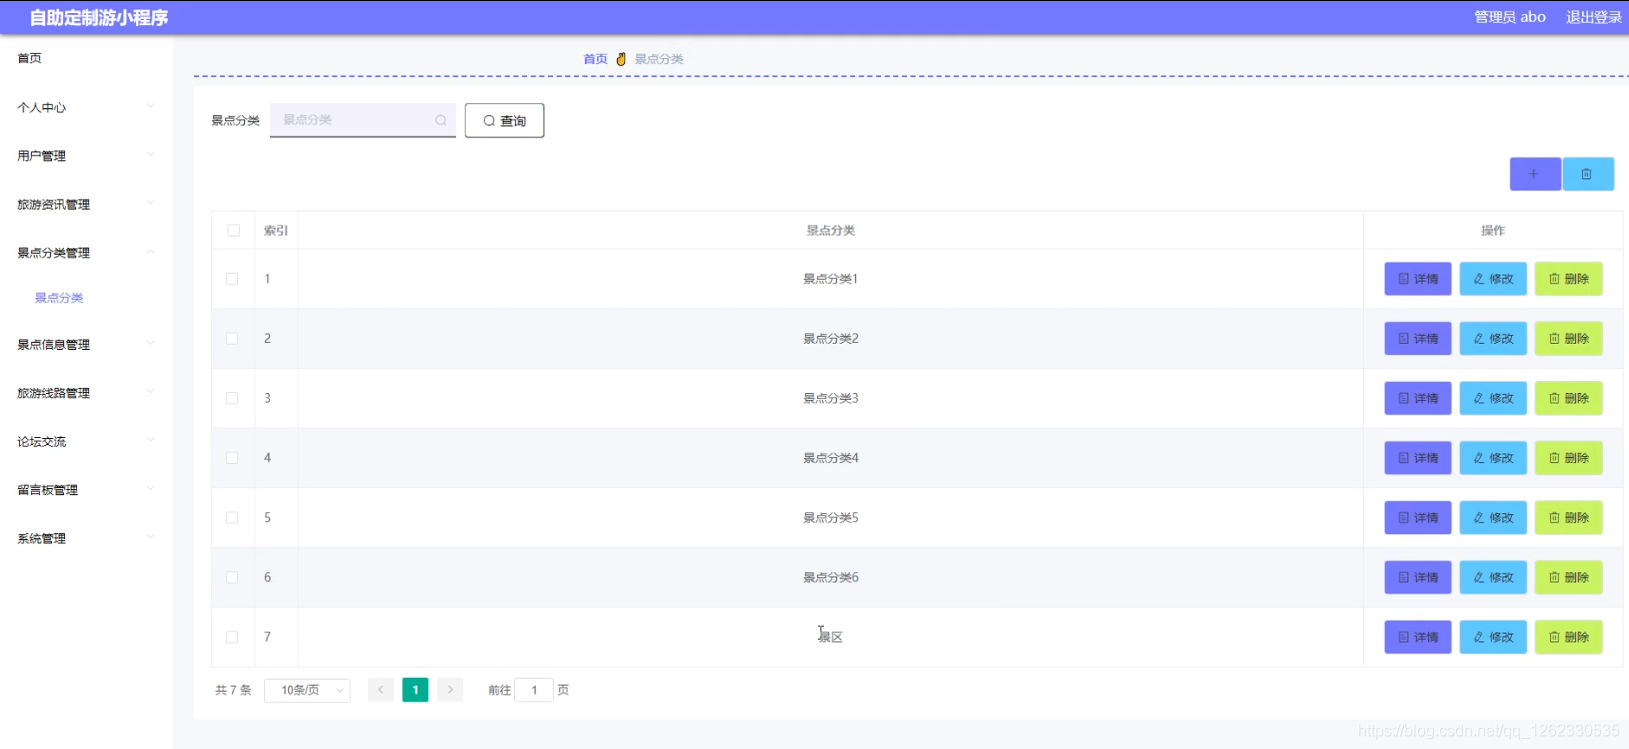
Task: Expand the 旅游线路管理 sidebar menu
Action: click(86, 393)
